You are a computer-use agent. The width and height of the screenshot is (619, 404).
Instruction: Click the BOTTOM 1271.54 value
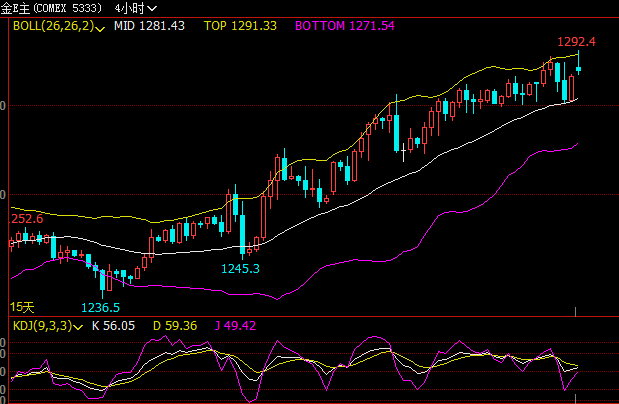(345, 26)
